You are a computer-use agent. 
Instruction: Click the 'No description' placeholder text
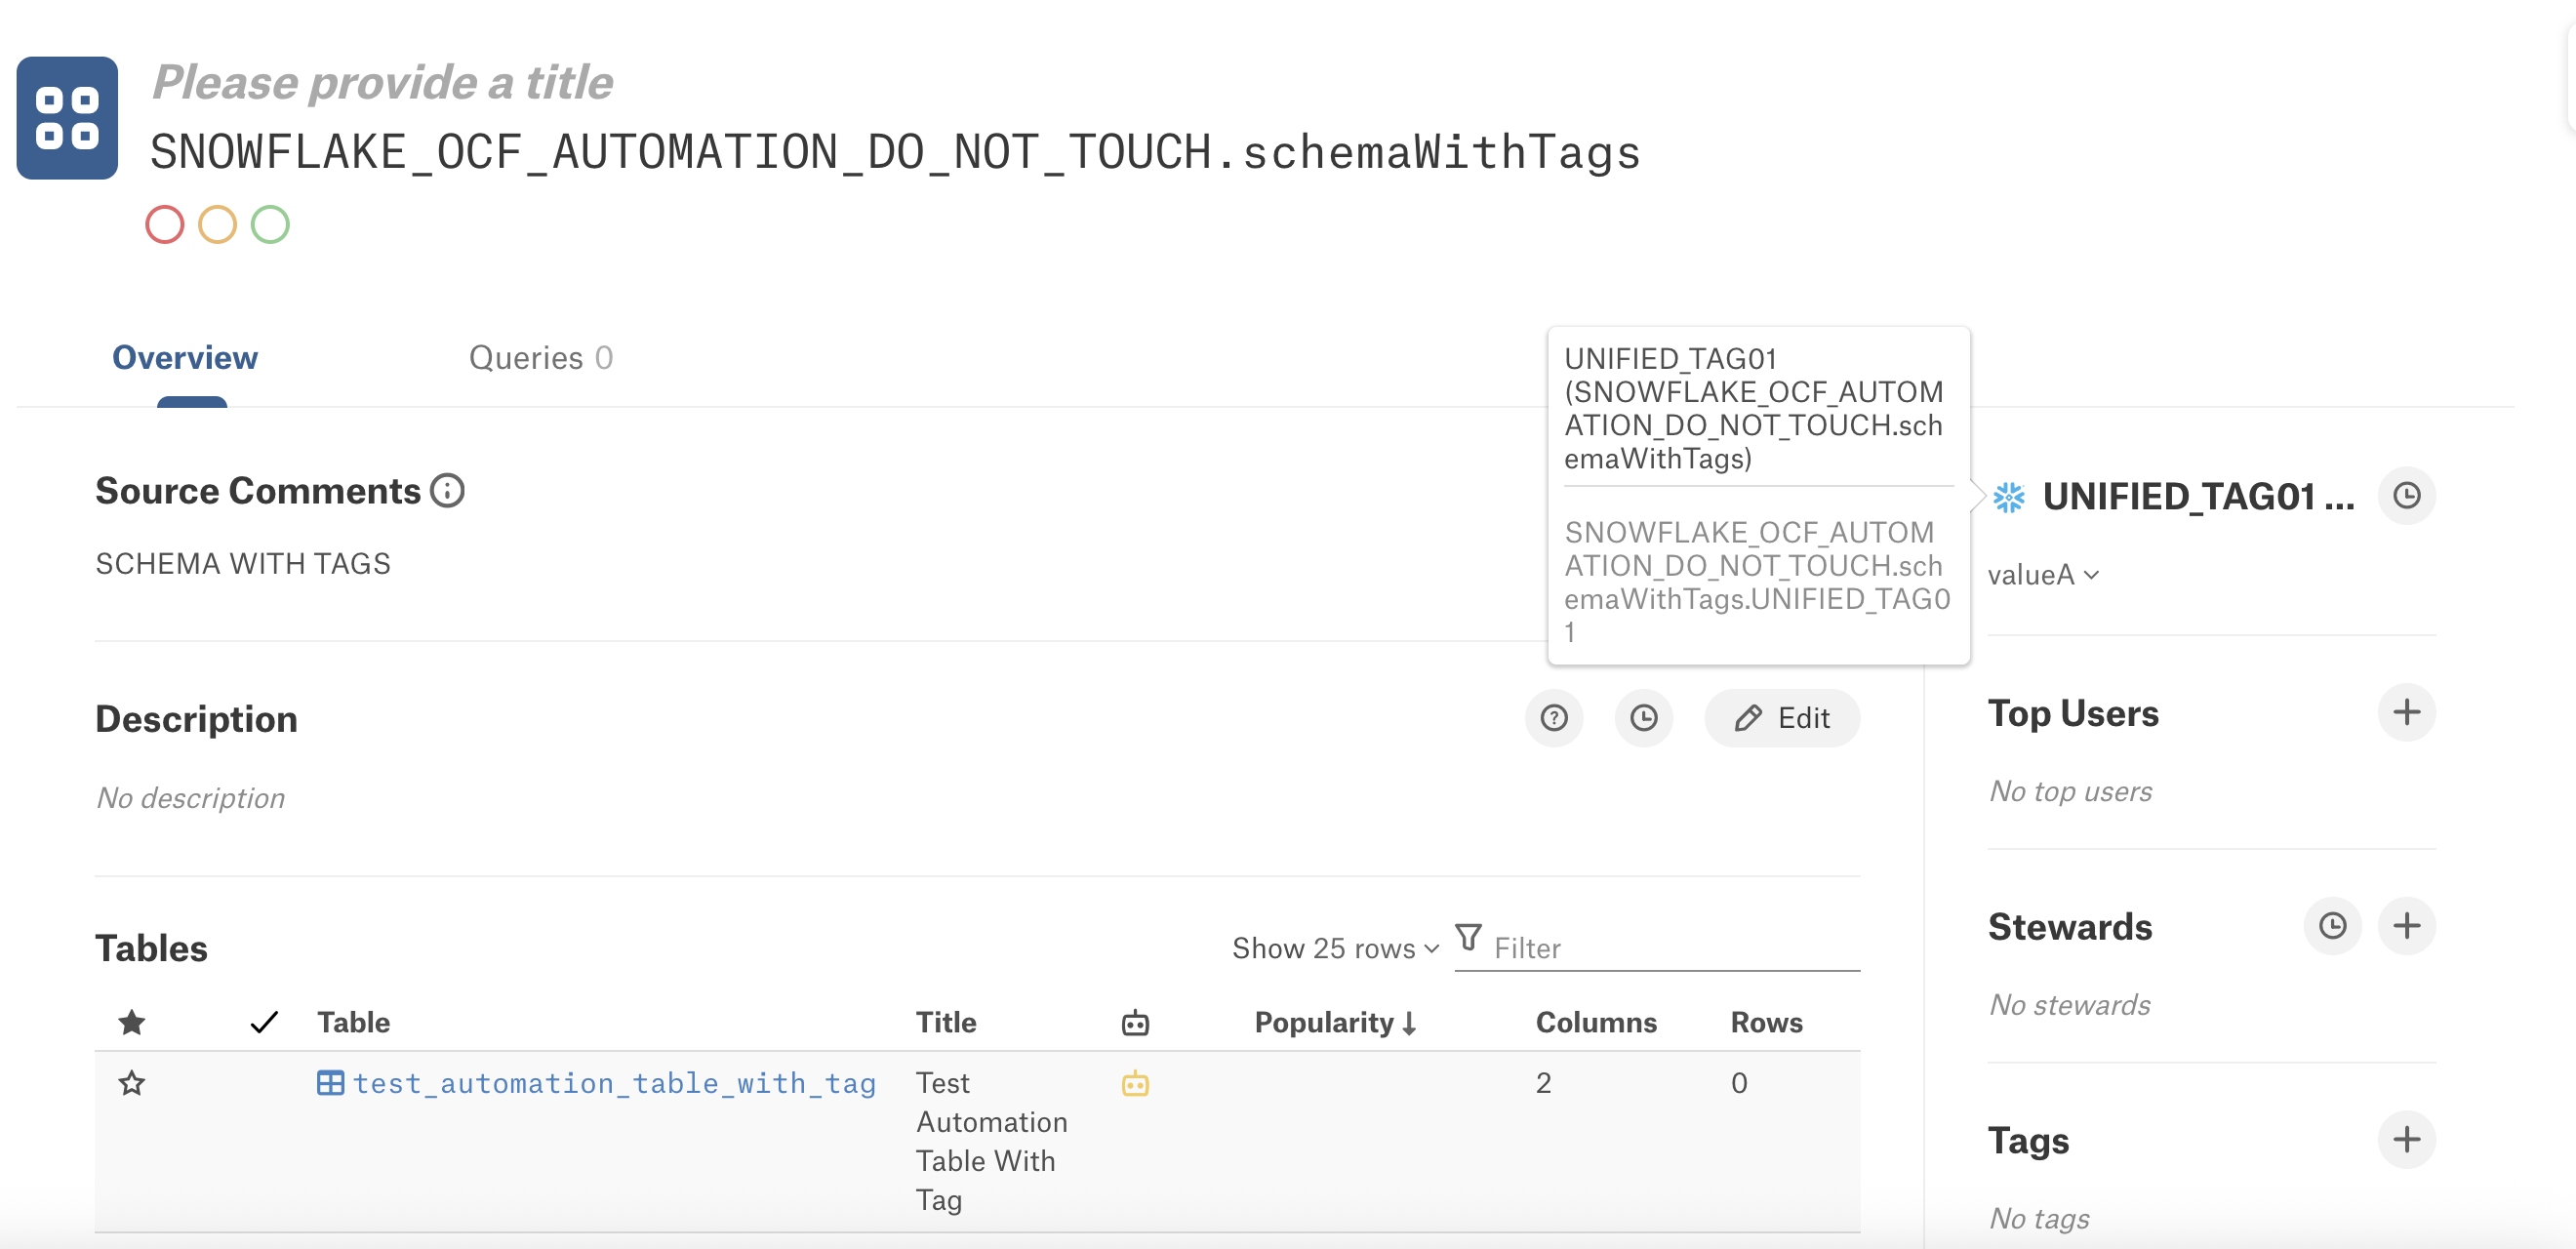point(190,797)
